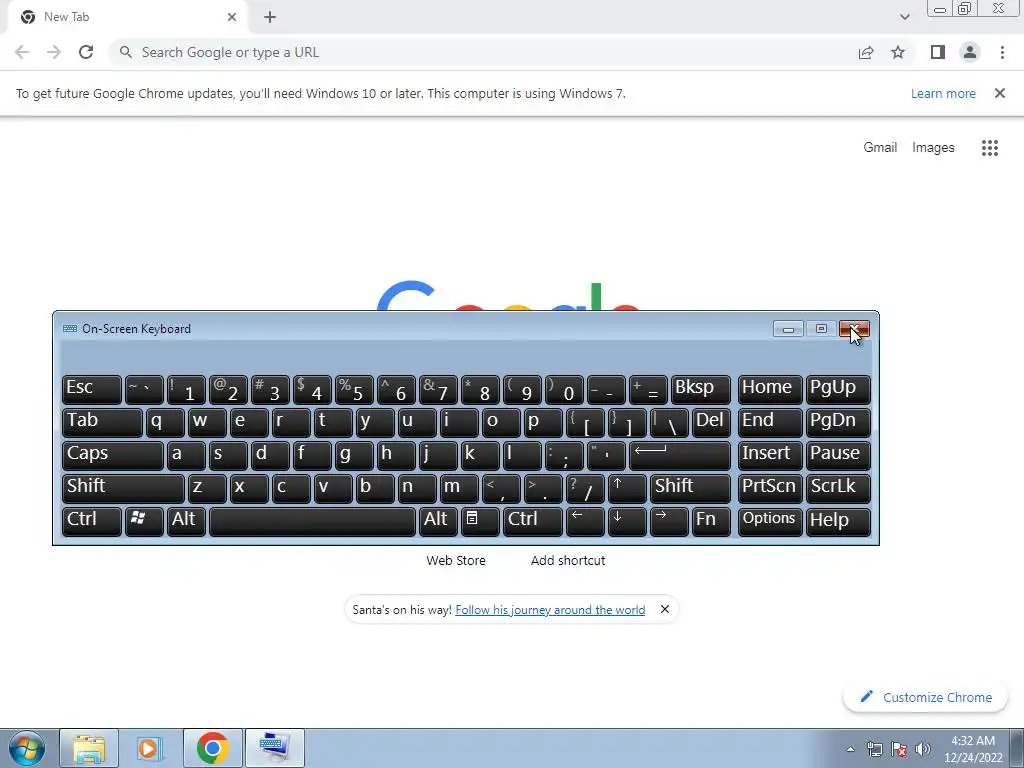Click Customize Chrome button
This screenshot has height=768, width=1024.
click(925, 697)
